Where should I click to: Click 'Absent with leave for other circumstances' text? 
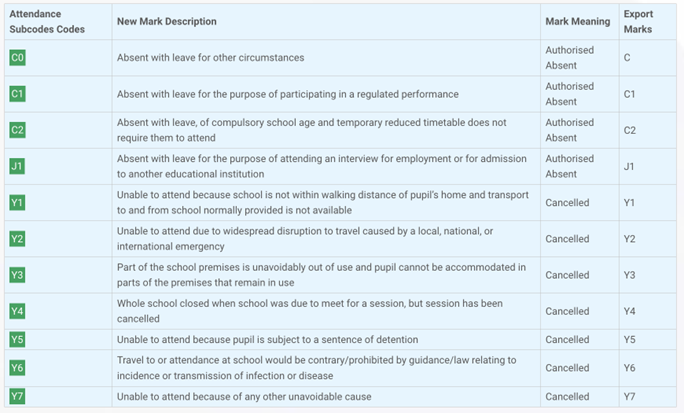click(x=210, y=58)
